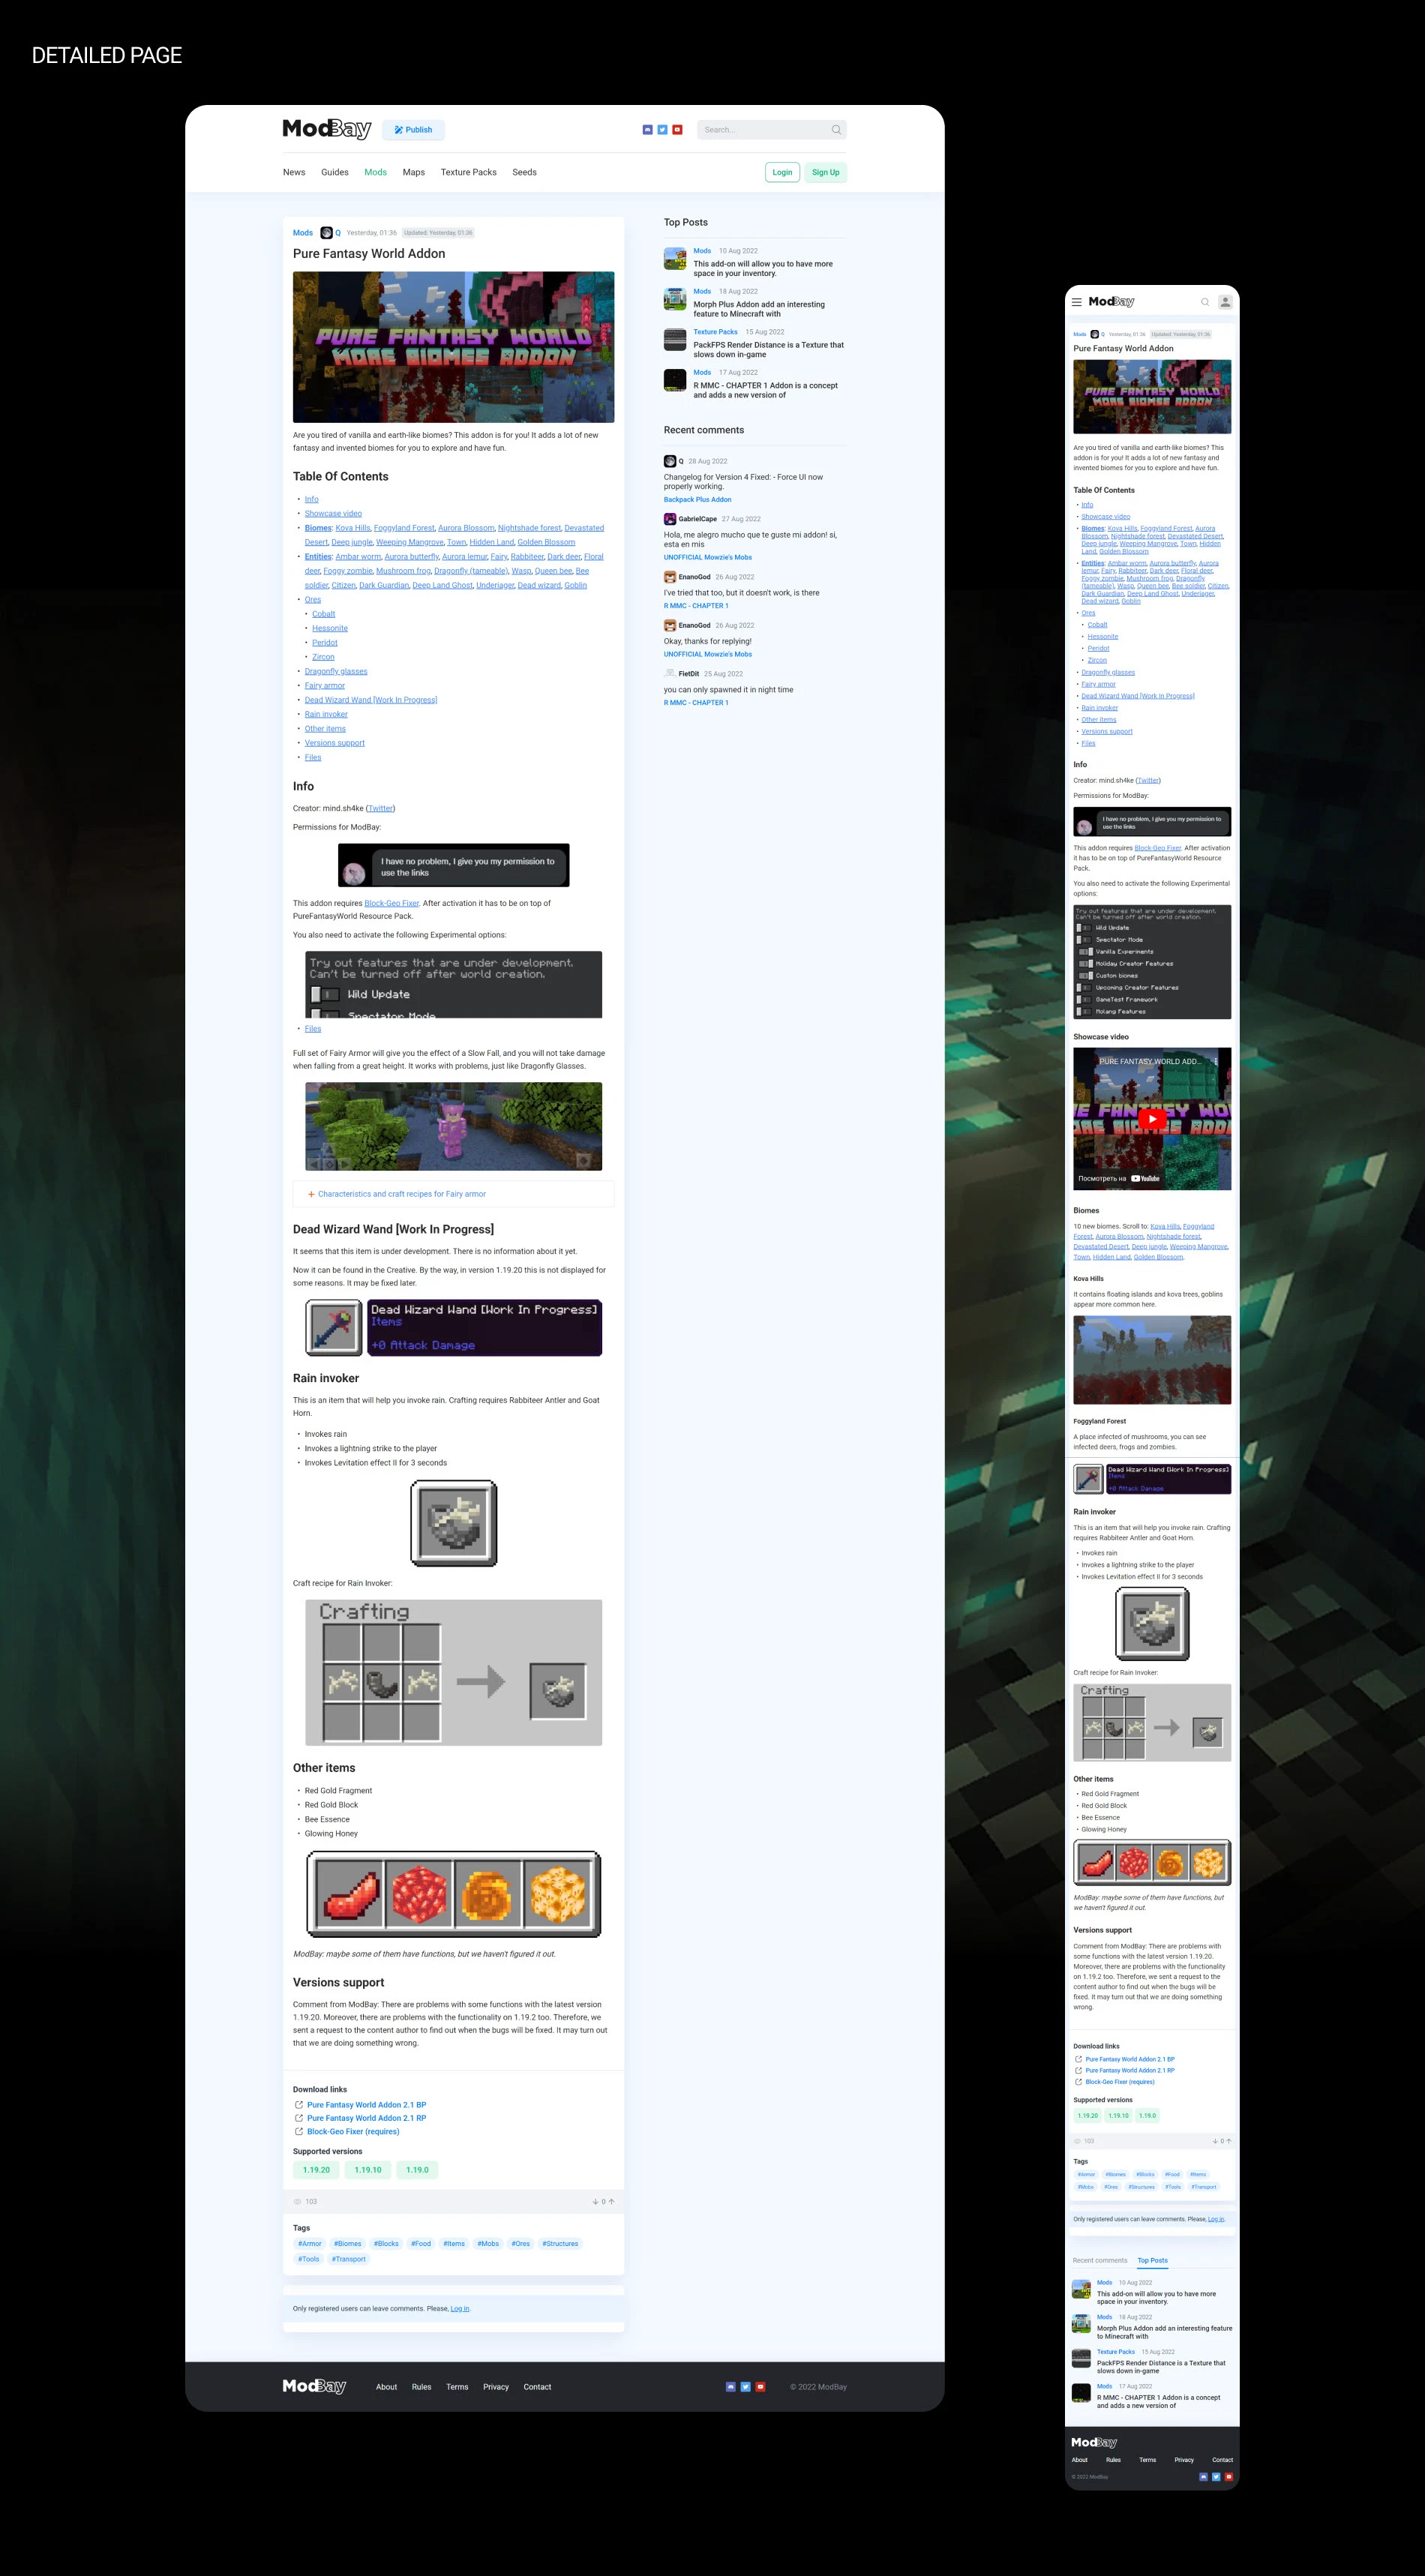Open Twitter via the header social icon

coord(662,130)
